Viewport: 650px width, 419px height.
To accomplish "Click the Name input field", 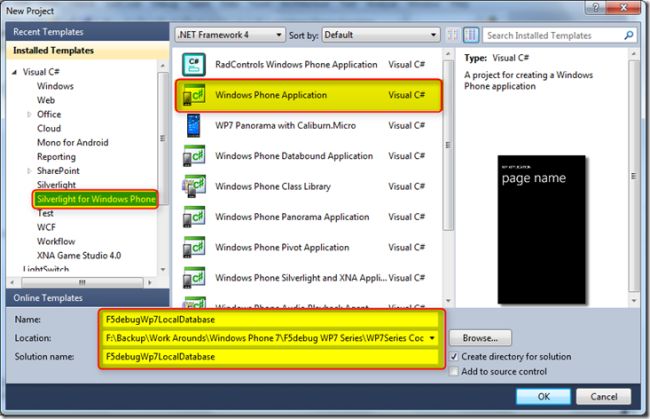I will click(270, 320).
